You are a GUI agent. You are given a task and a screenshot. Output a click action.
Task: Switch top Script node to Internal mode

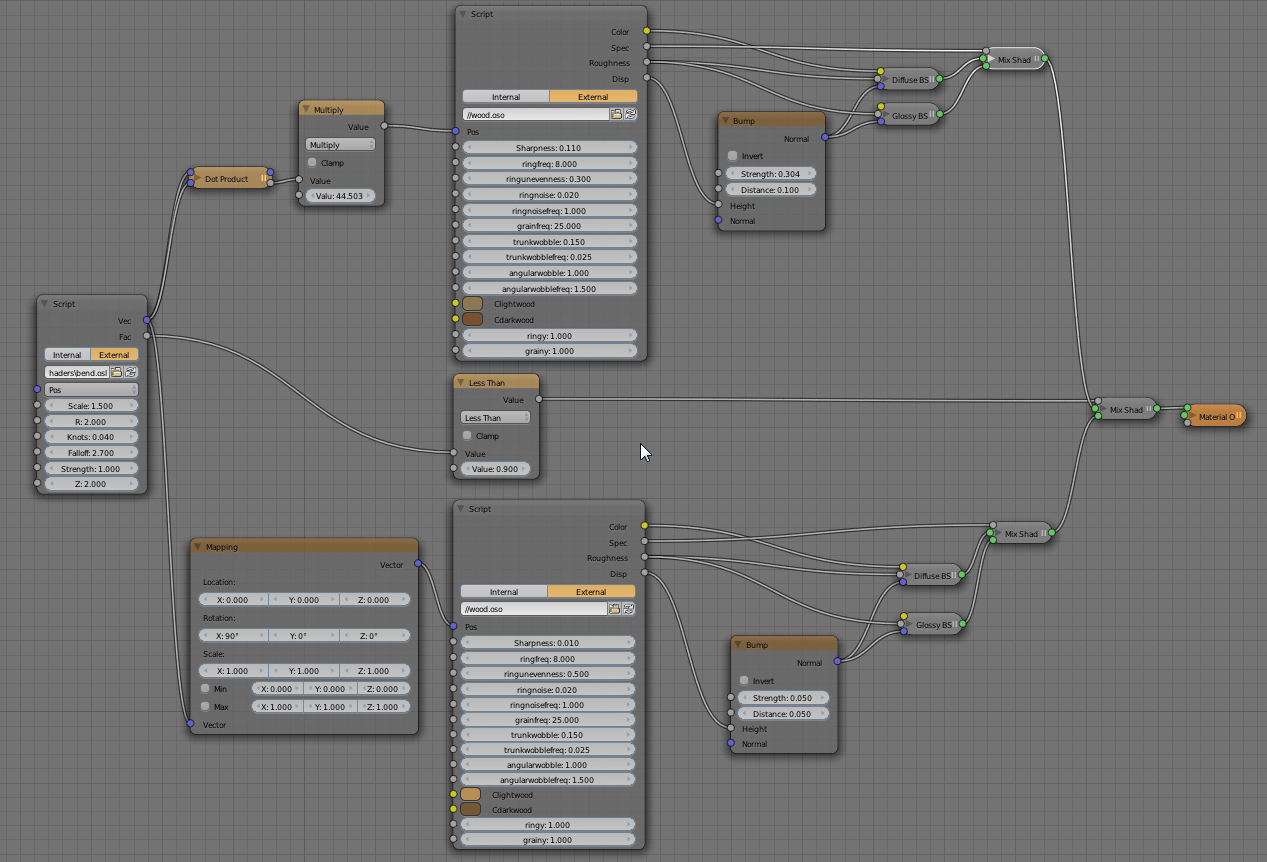(x=505, y=96)
